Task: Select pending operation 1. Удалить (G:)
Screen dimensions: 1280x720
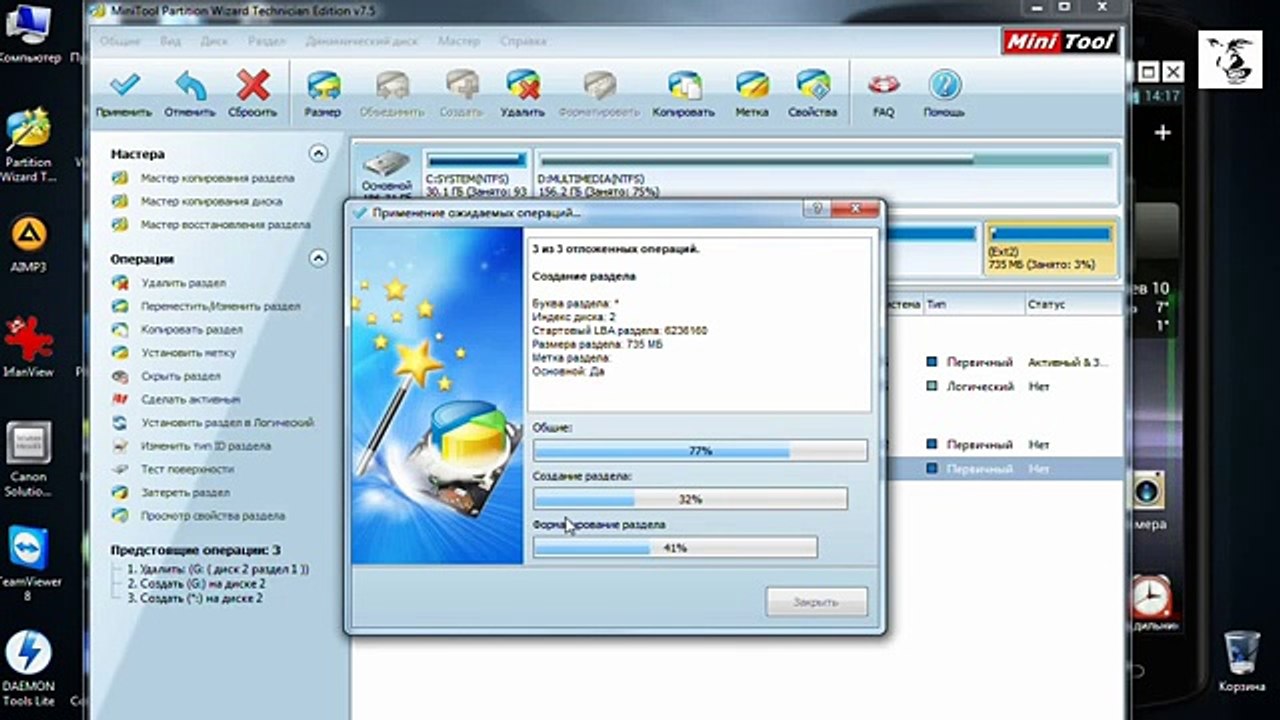Action: tap(217, 569)
